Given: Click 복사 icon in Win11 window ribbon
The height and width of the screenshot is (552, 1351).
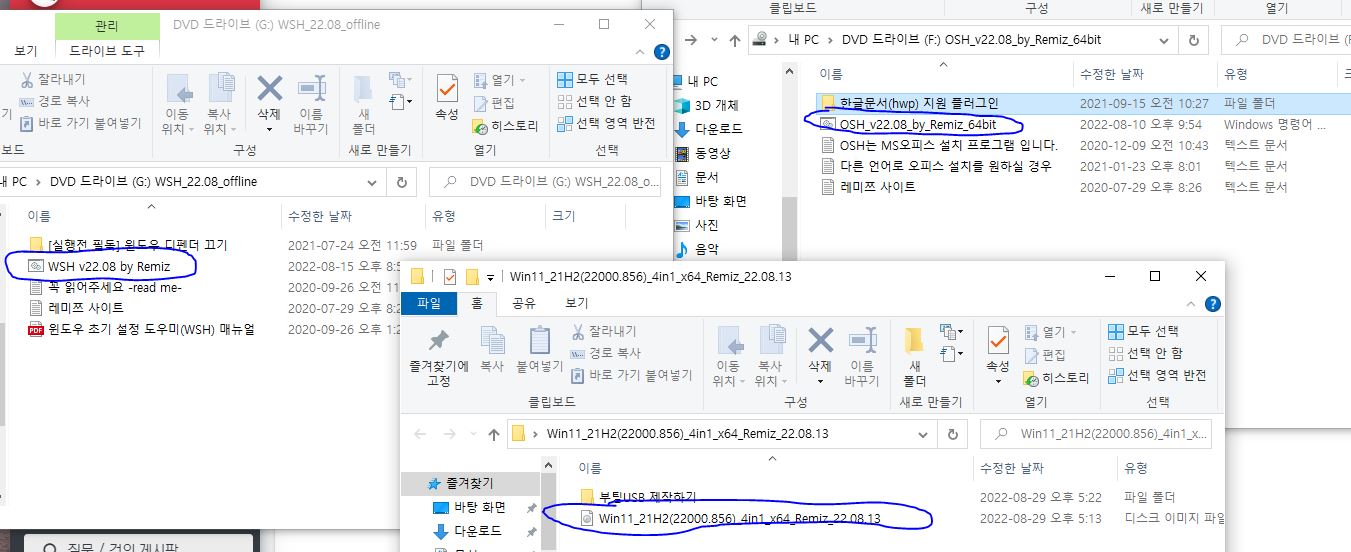Looking at the screenshot, I should coord(491,350).
